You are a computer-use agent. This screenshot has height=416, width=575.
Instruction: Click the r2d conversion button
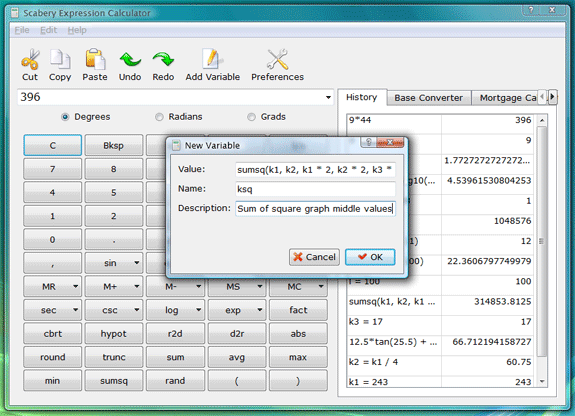(175, 334)
